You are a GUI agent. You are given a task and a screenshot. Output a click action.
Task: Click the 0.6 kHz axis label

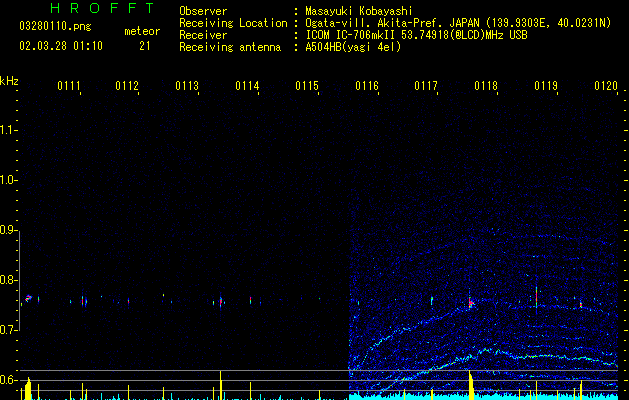[8, 380]
